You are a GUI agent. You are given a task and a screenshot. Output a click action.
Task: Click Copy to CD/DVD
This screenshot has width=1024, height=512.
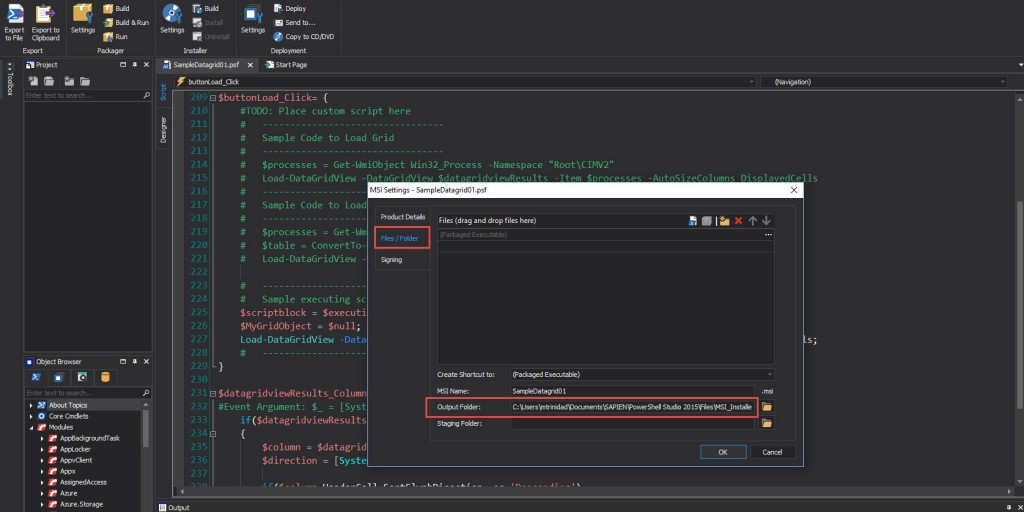304,37
